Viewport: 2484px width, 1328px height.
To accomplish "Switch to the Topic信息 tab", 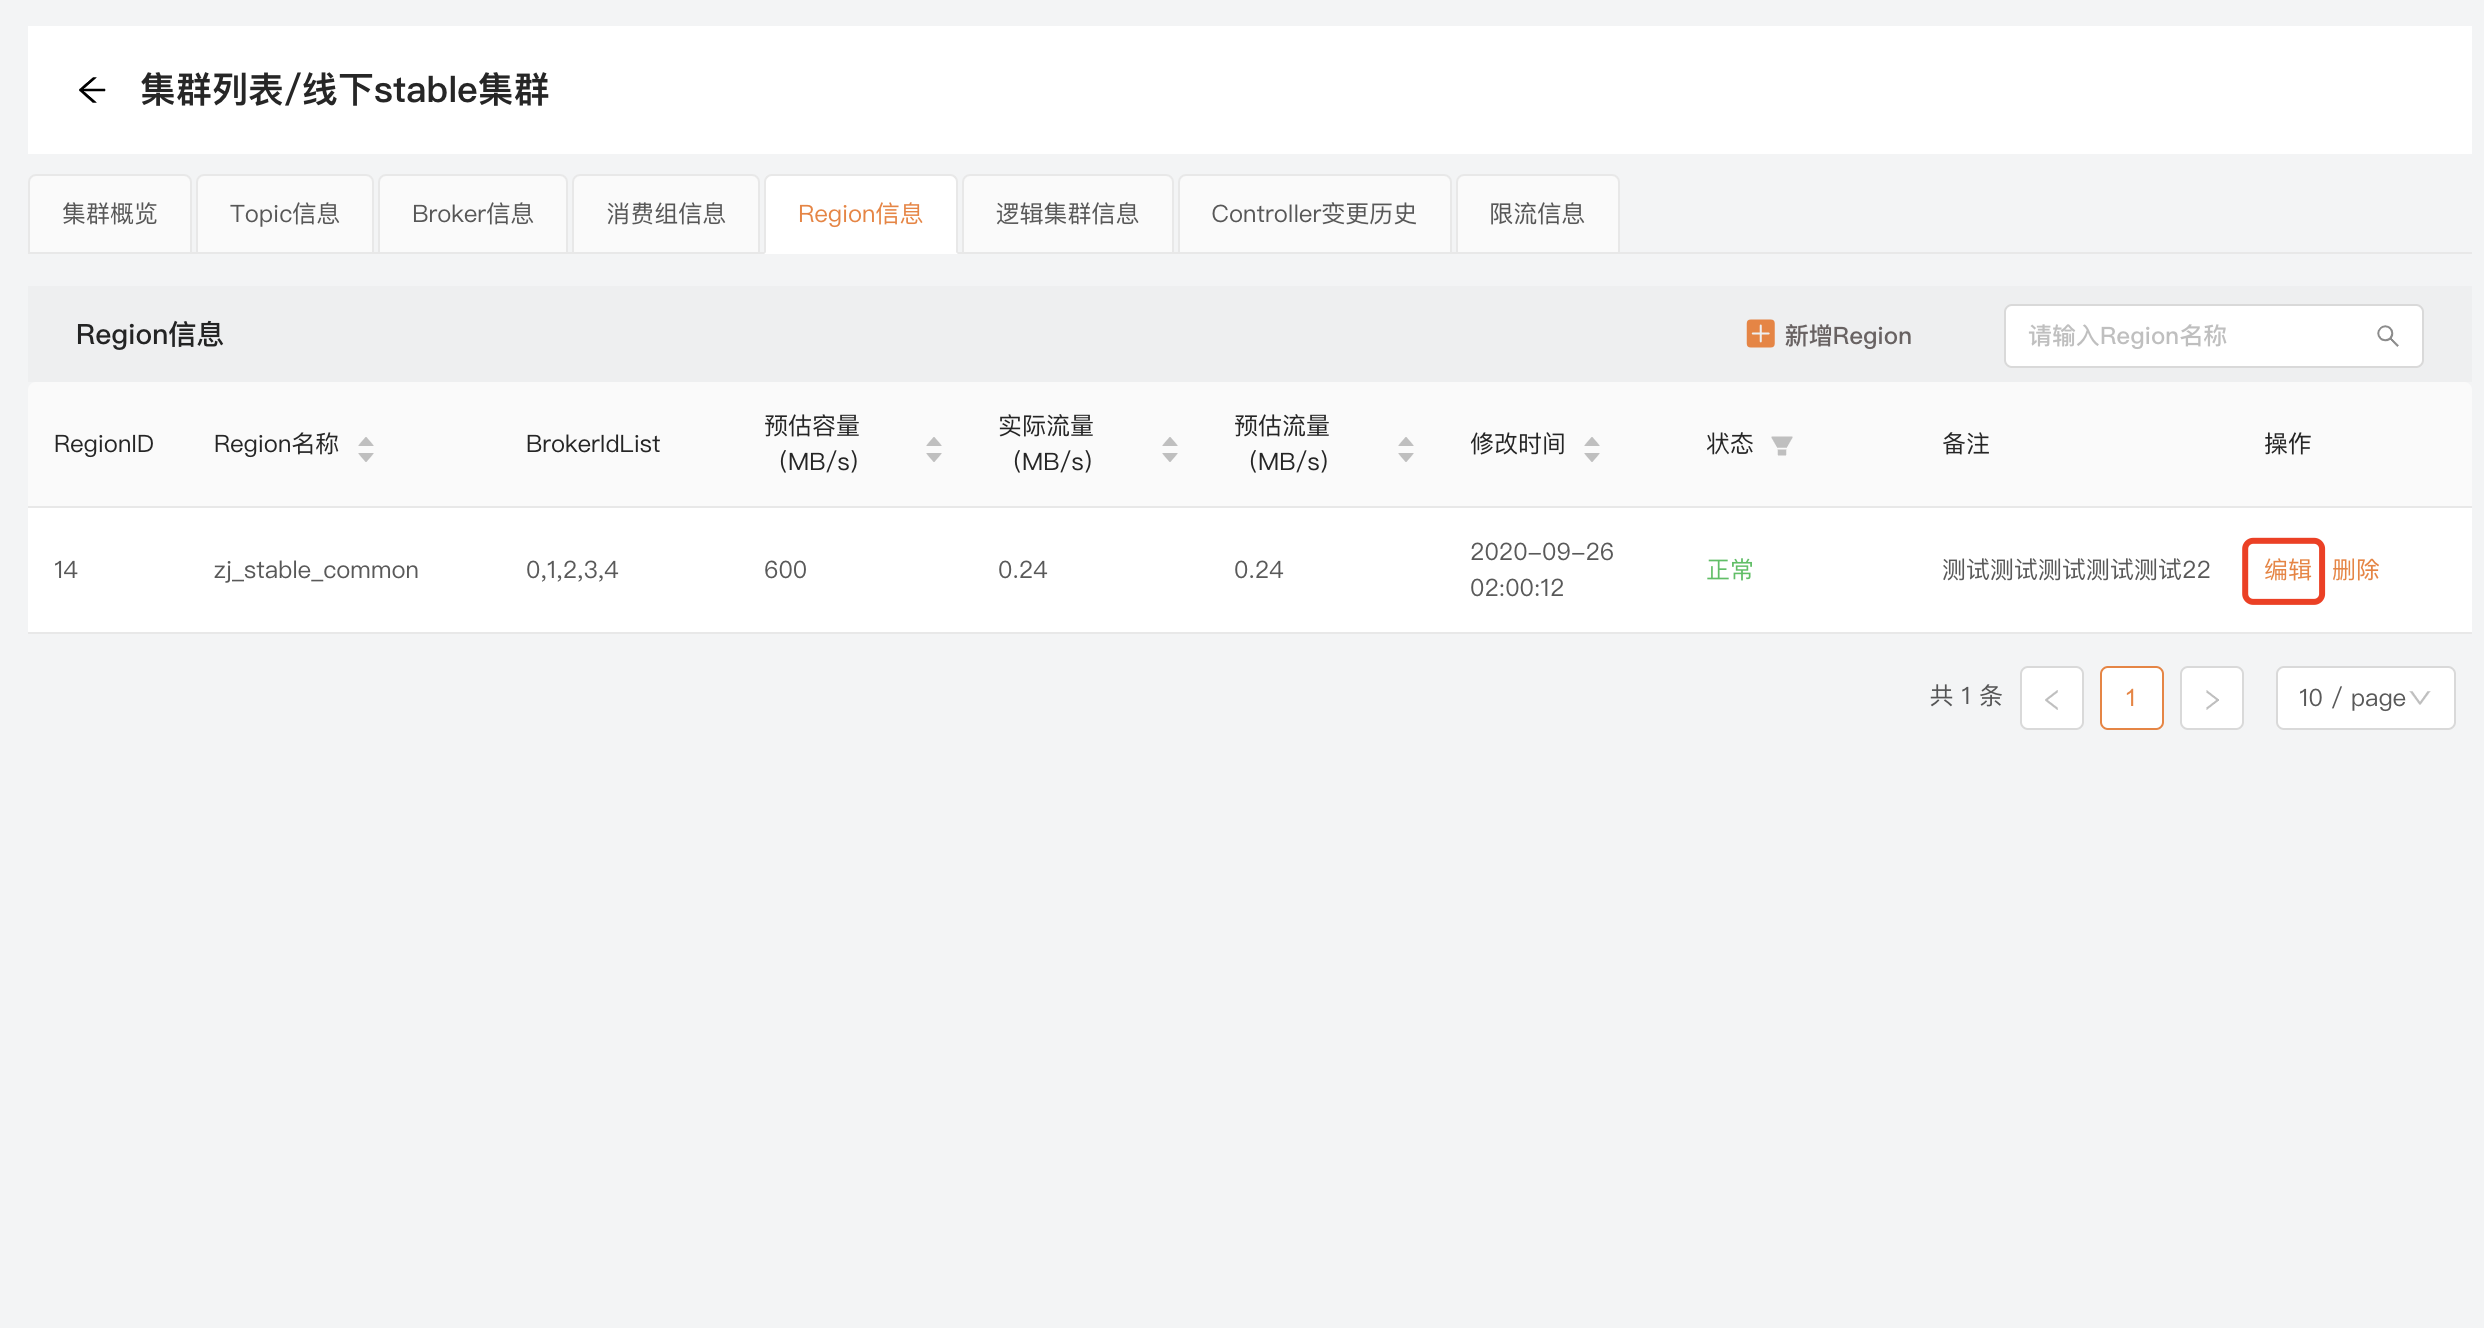I will [285, 214].
